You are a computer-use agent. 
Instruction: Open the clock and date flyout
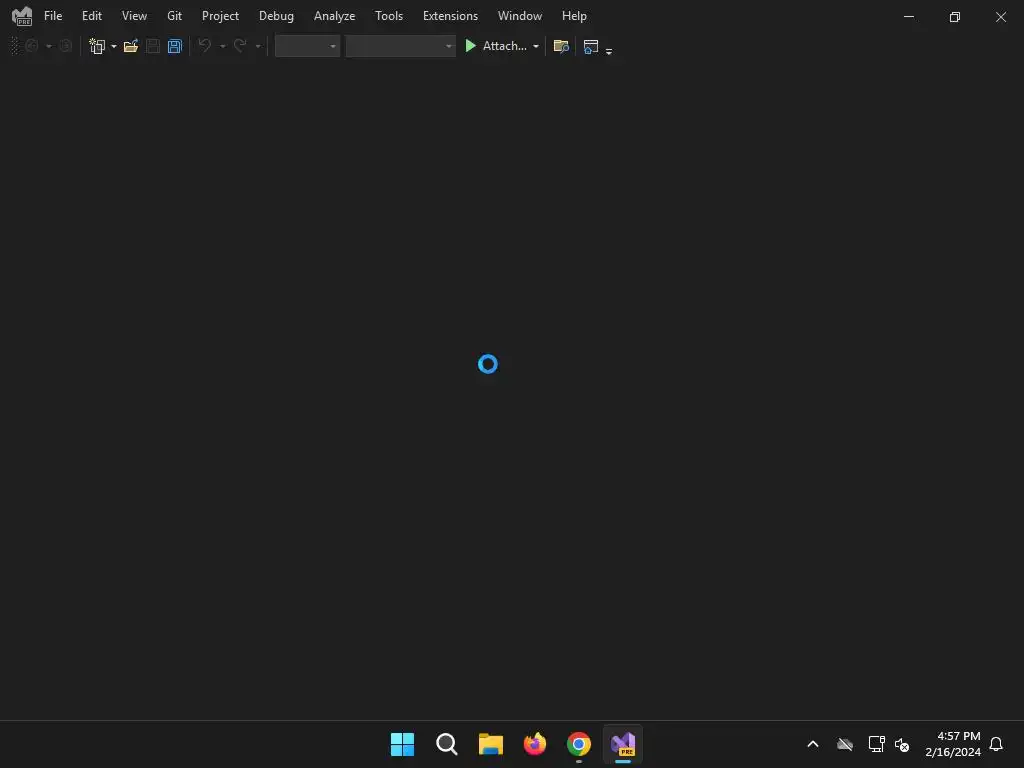pyautogui.click(x=953, y=744)
